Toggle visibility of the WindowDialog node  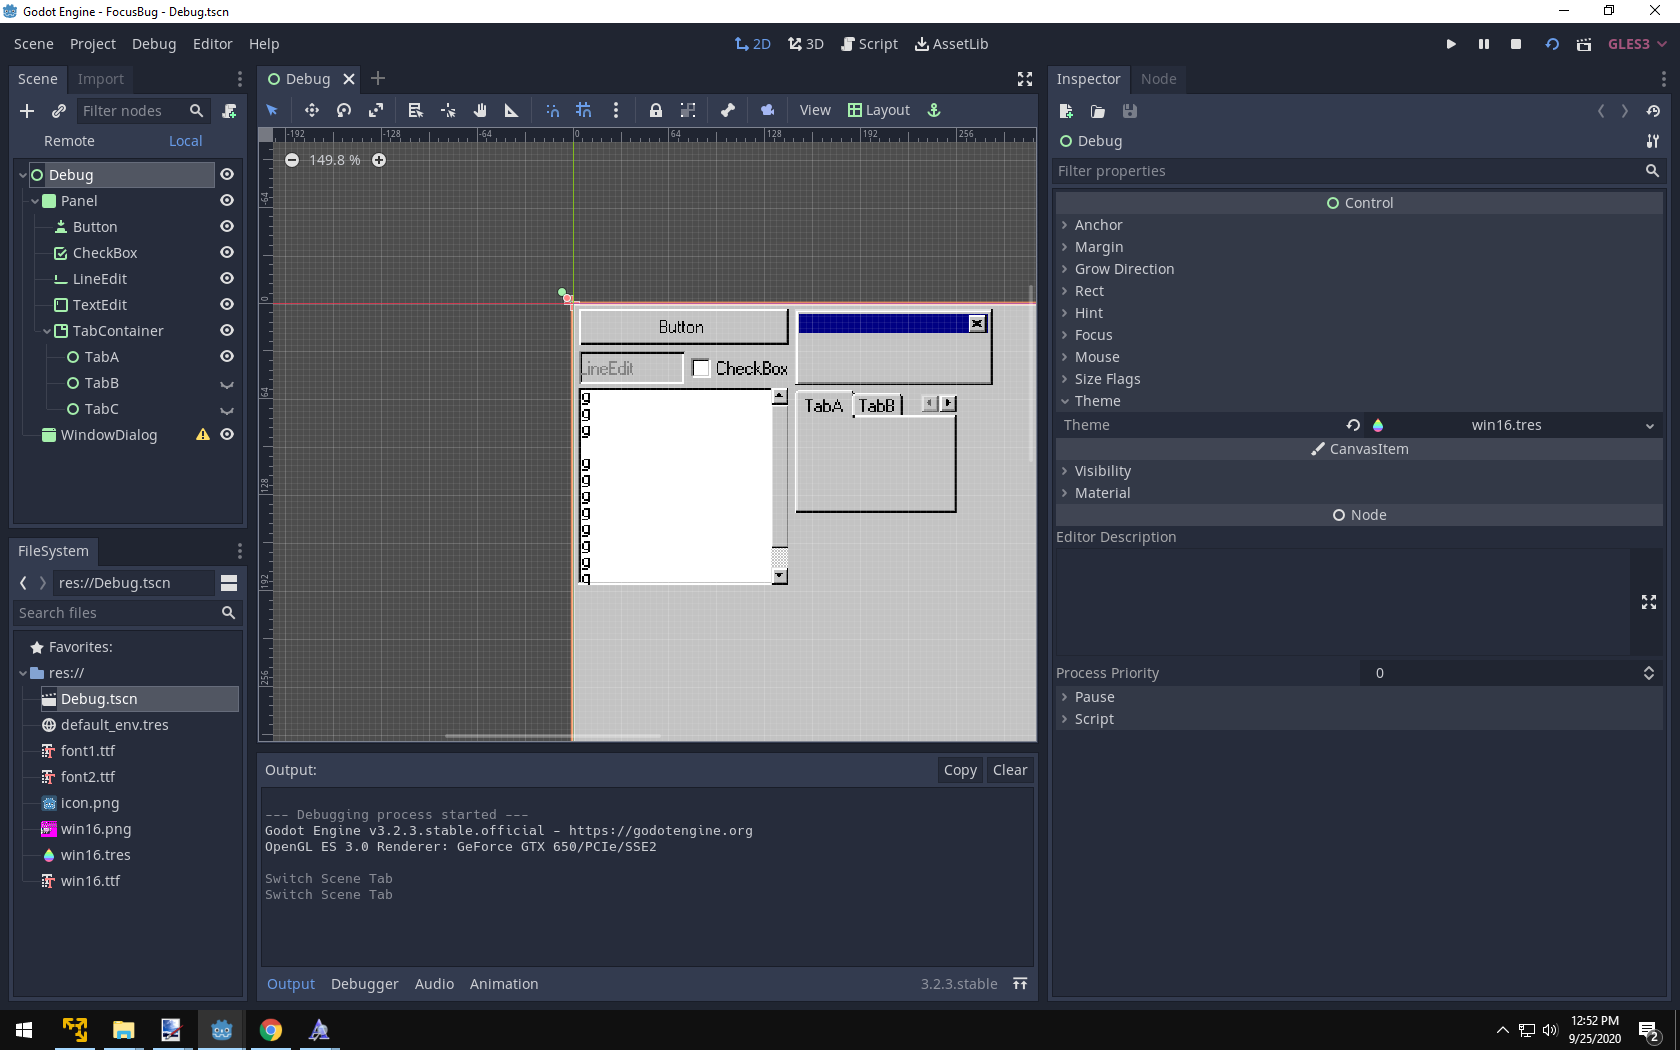tap(227, 434)
